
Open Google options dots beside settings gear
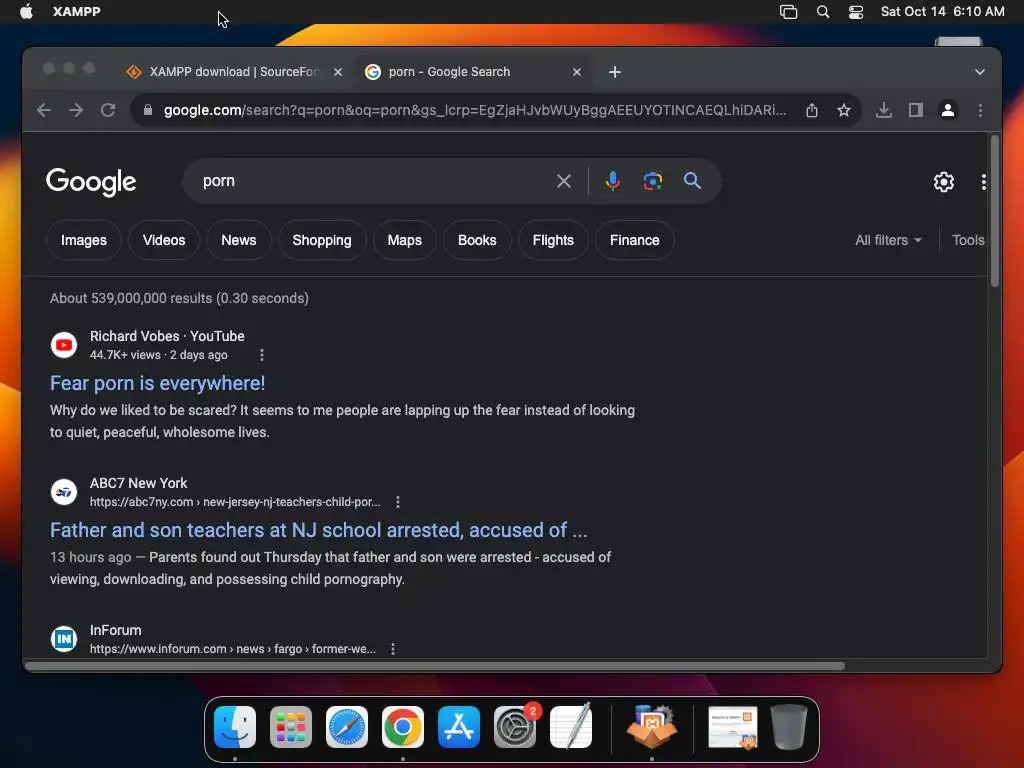pyautogui.click(x=983, y=182)
